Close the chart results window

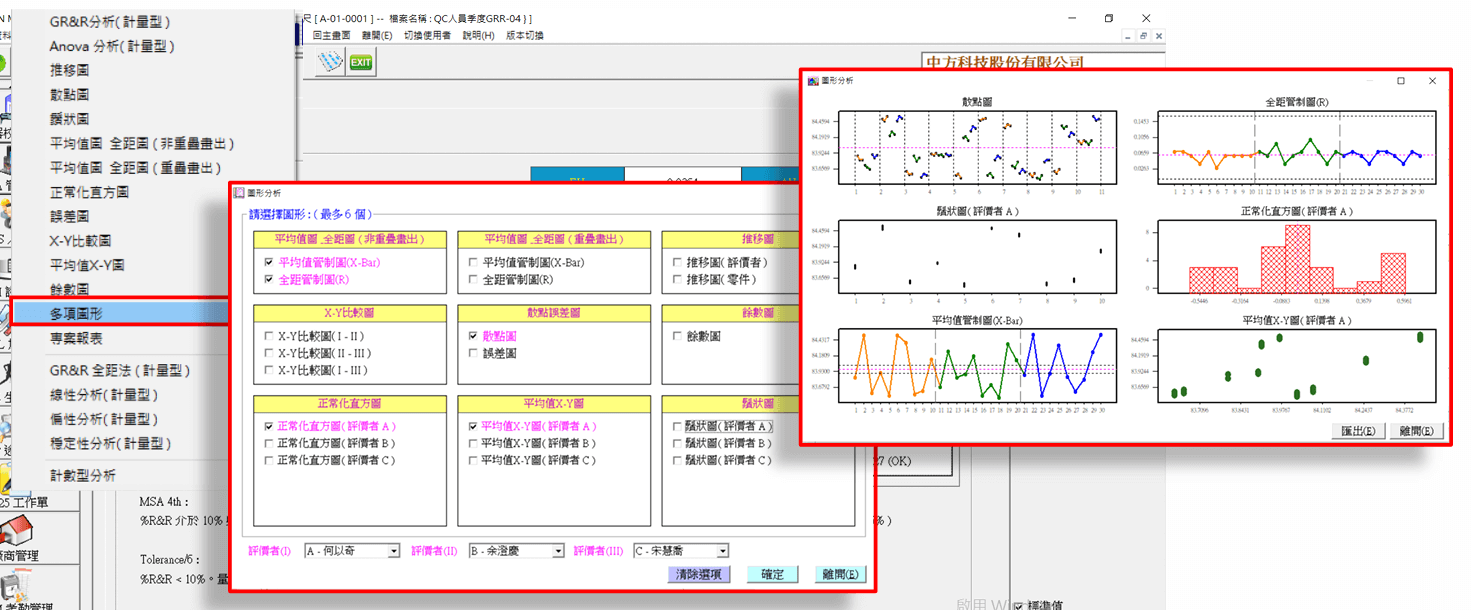click(1432, 80)
